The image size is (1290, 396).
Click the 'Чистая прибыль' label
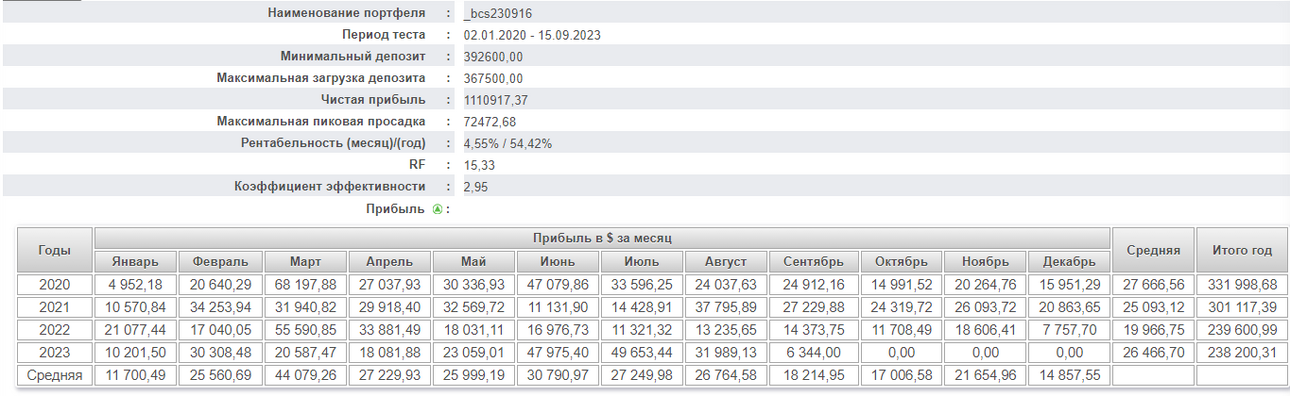[373, 100]
